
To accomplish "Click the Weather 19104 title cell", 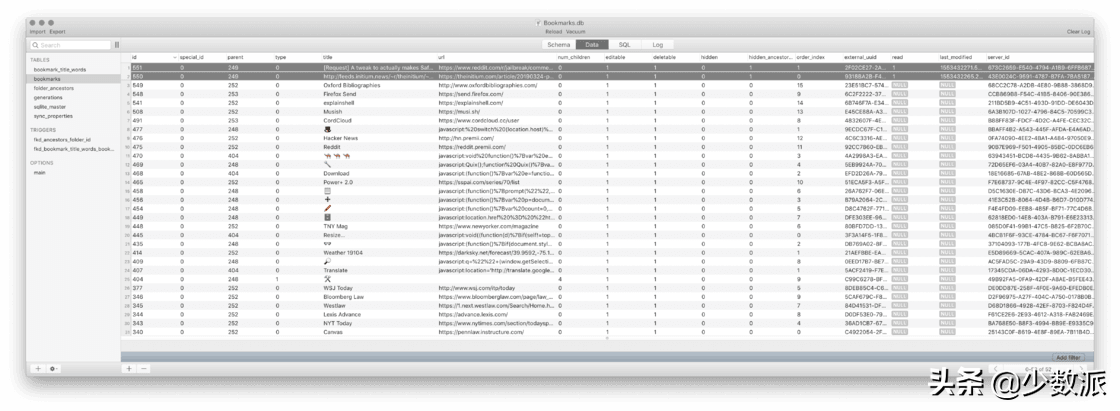I will coord(343,252).
